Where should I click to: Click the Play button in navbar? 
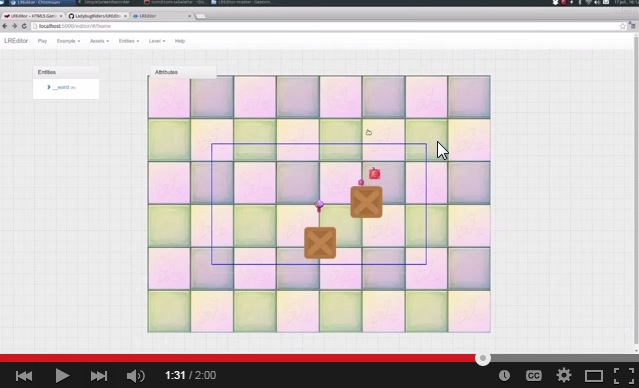coord(42,41)
